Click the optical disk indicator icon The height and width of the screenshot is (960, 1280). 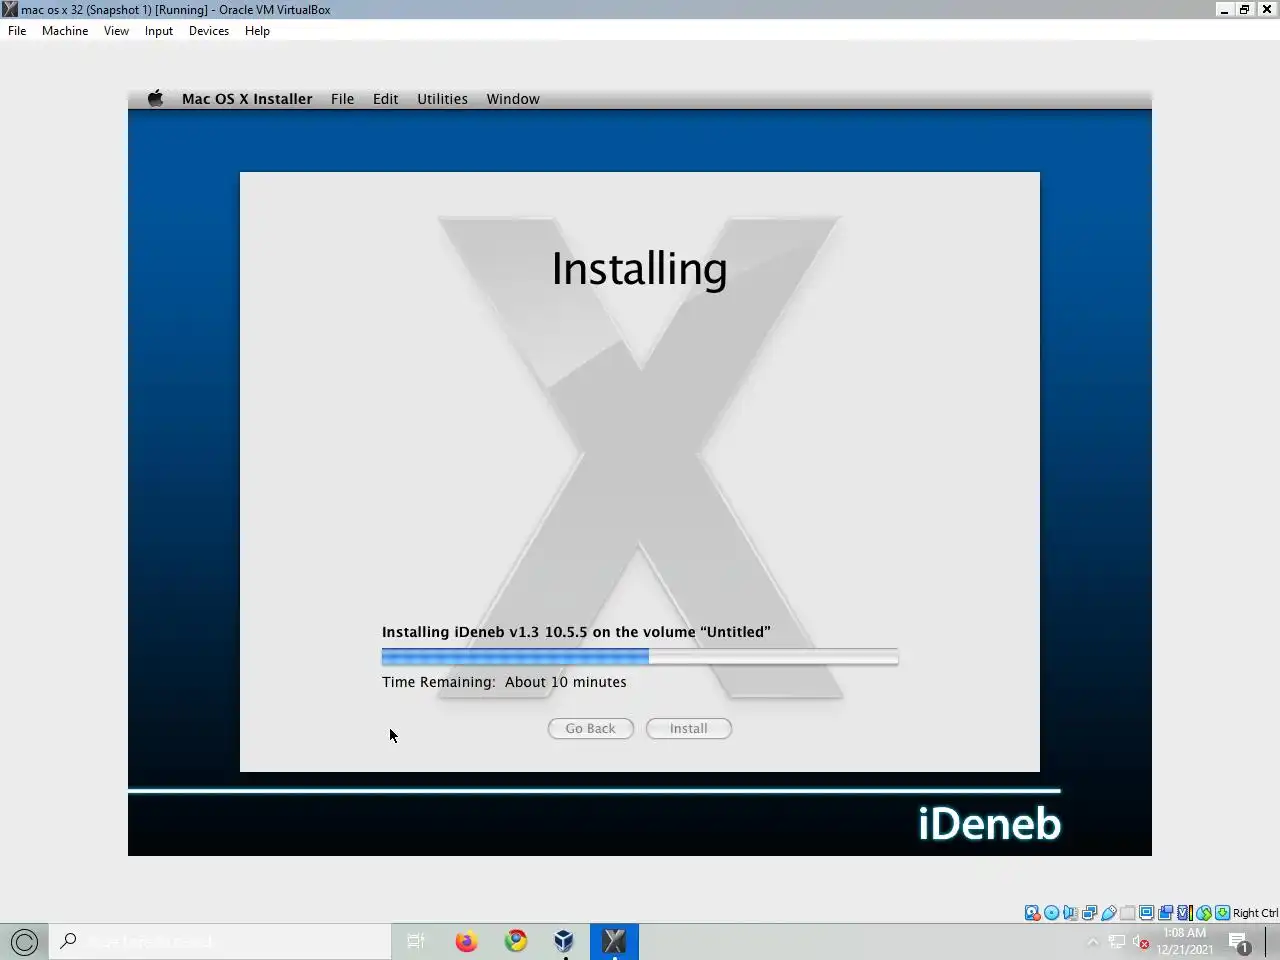tap(1051, 913)
